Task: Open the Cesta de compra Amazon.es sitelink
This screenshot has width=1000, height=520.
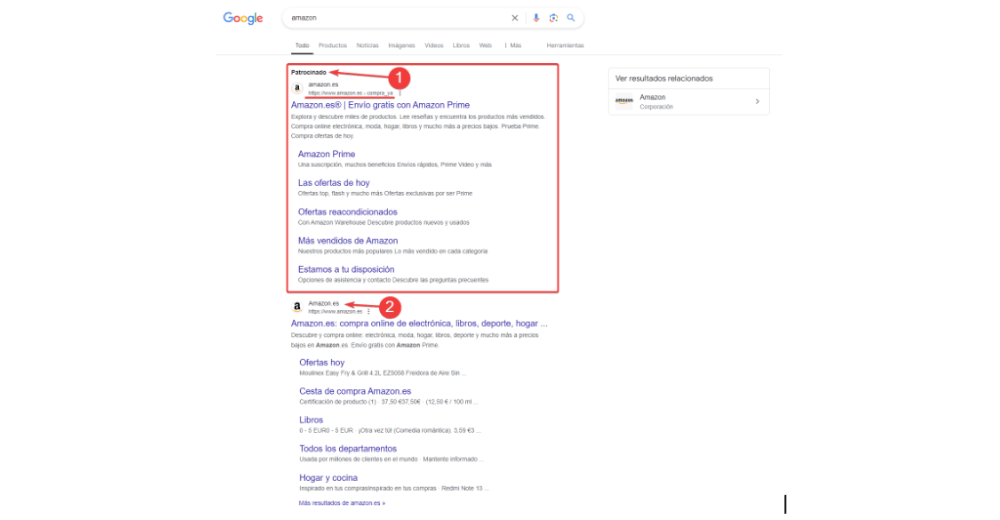Action: coord(355,391)
